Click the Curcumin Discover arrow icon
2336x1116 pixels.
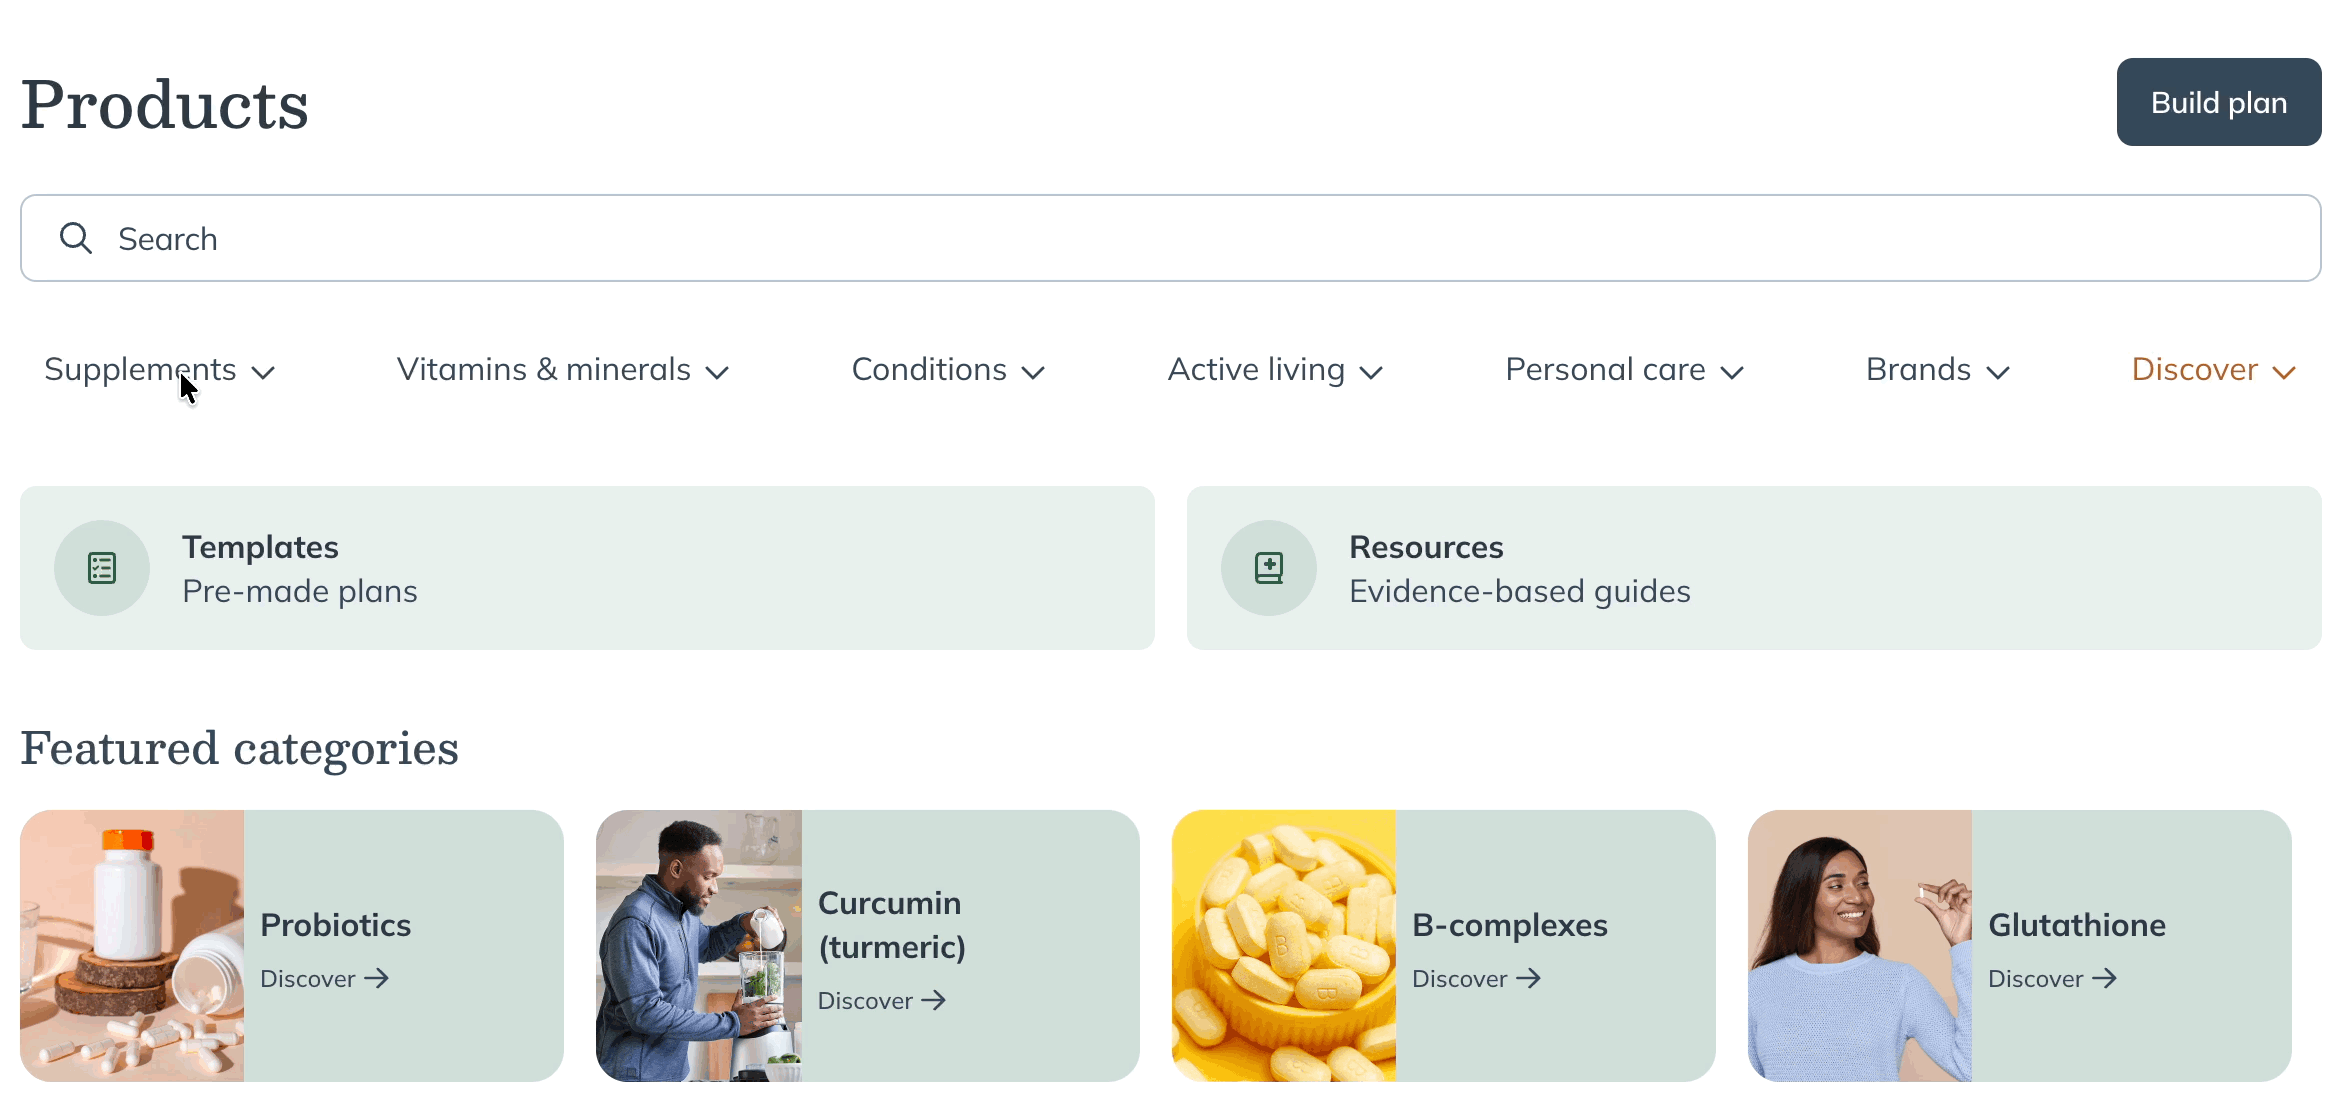point(935,1000)
